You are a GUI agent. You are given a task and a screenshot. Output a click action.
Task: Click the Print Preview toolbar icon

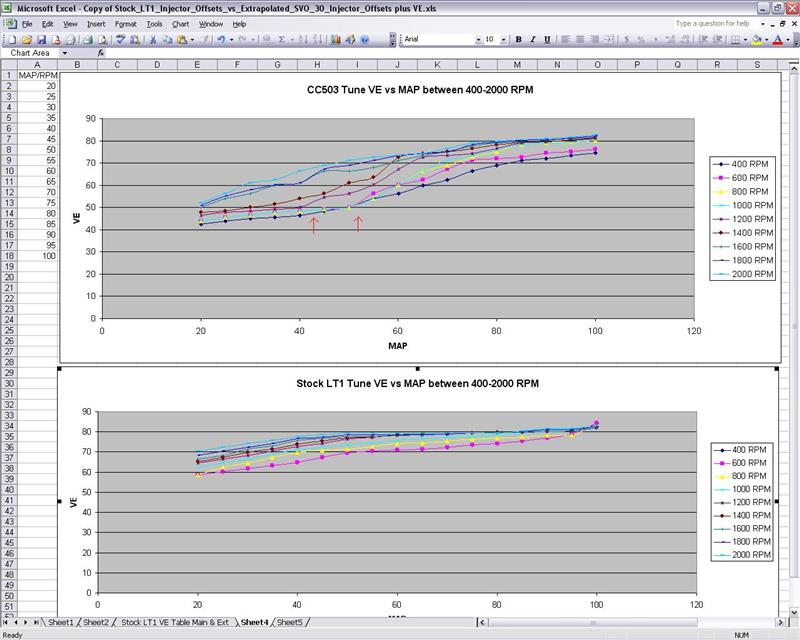(x=103, y=40)
